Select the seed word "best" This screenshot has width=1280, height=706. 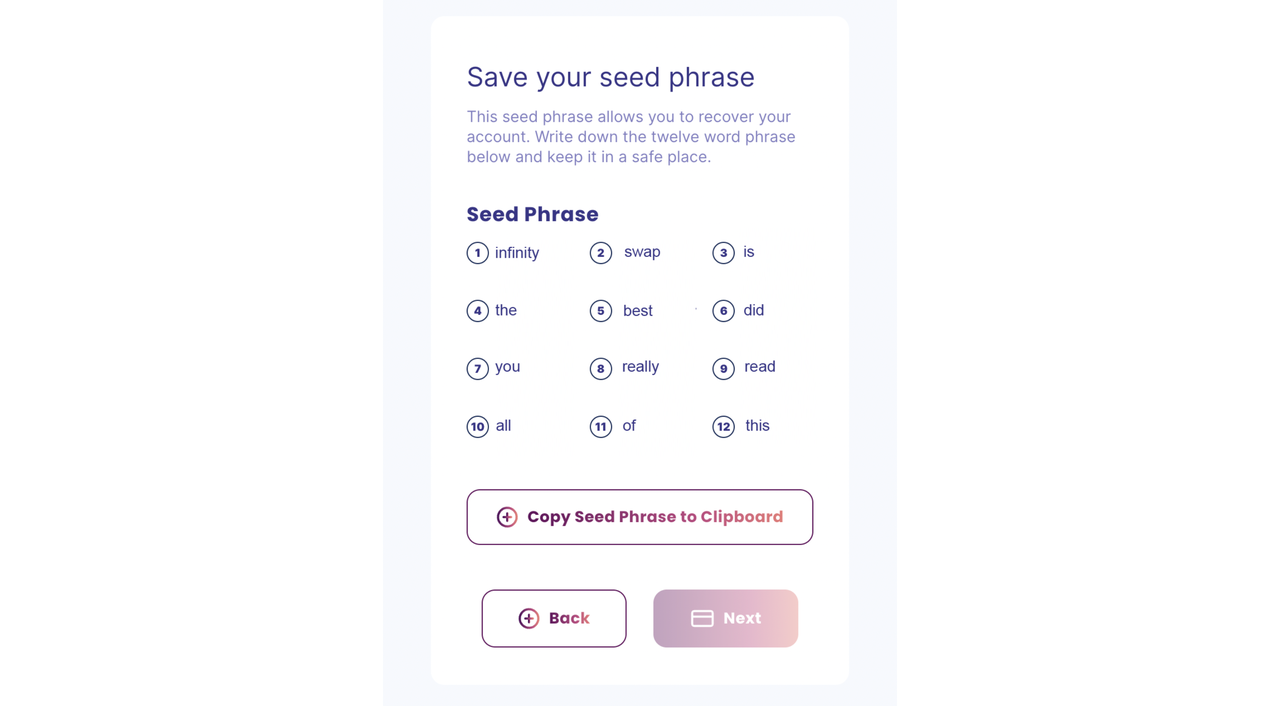638,311
